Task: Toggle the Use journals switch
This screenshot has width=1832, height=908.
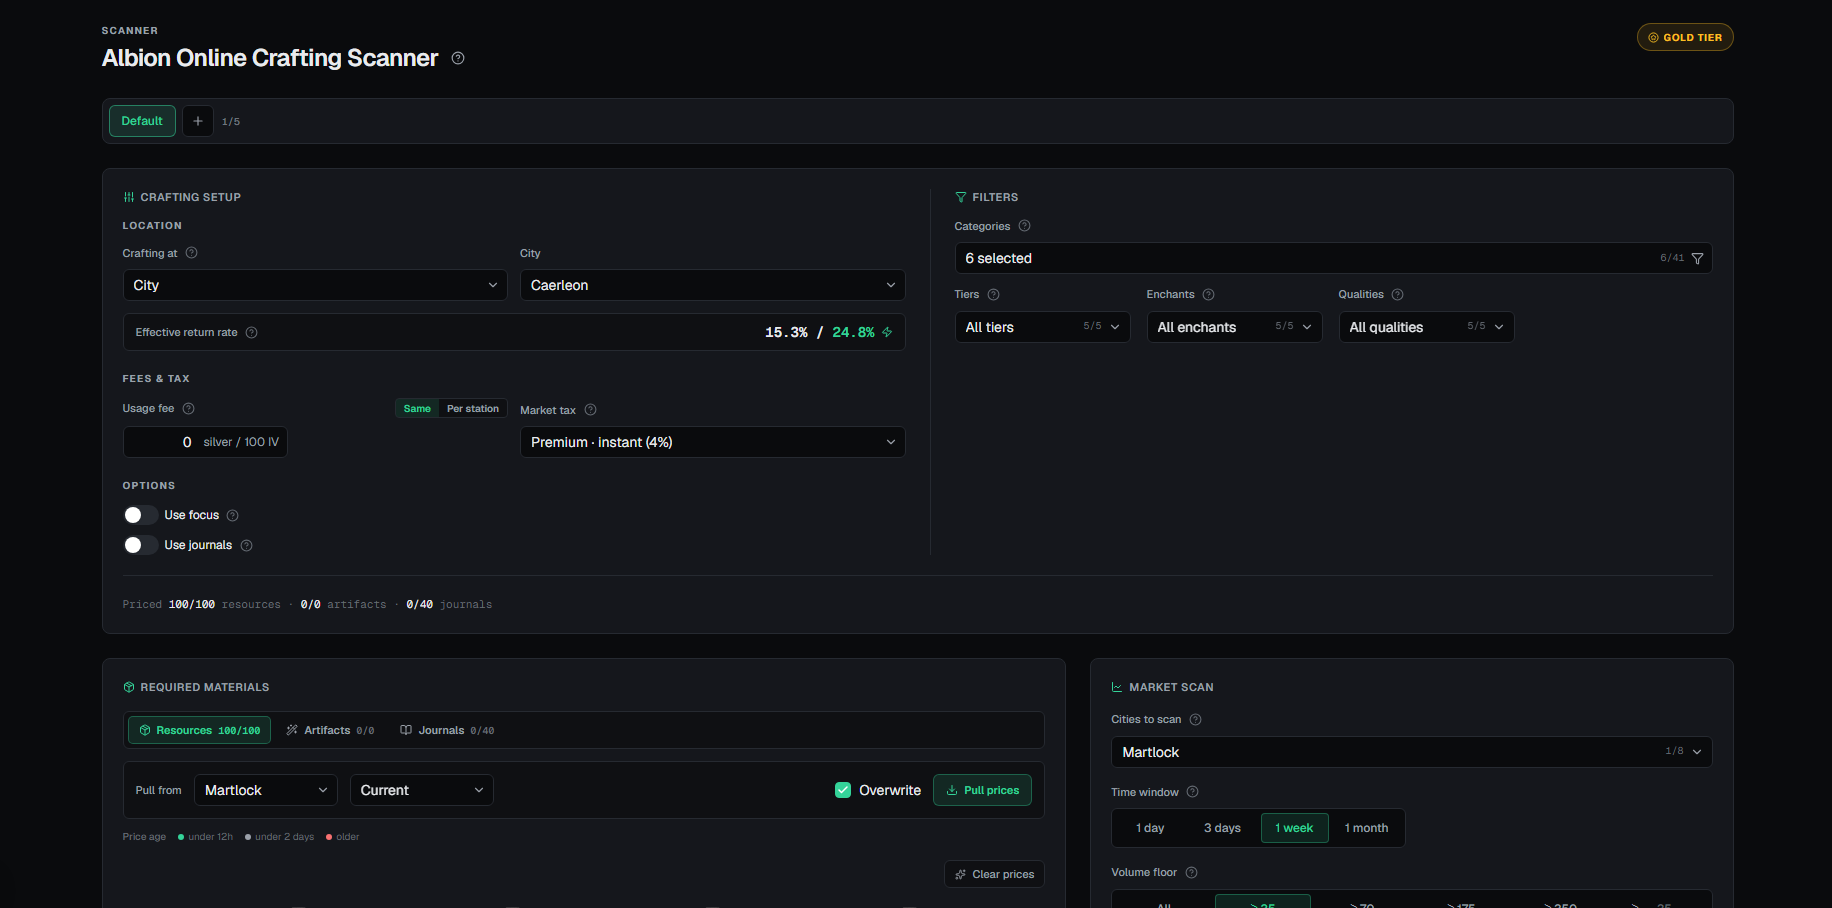Action: tap(141, 545)
